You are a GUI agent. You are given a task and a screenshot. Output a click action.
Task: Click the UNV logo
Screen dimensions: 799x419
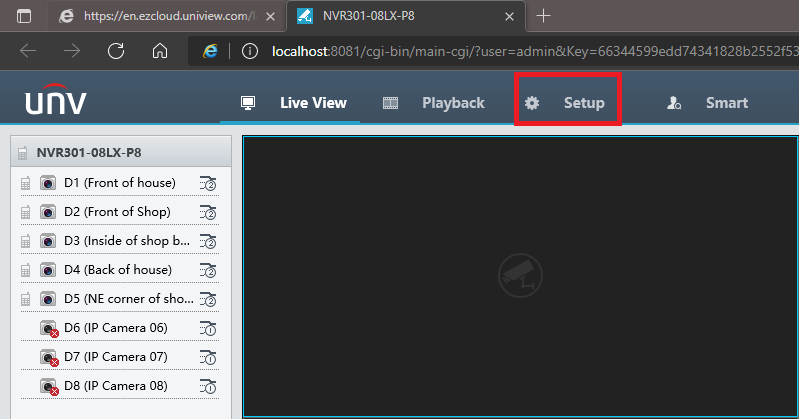tap(55, 103)
